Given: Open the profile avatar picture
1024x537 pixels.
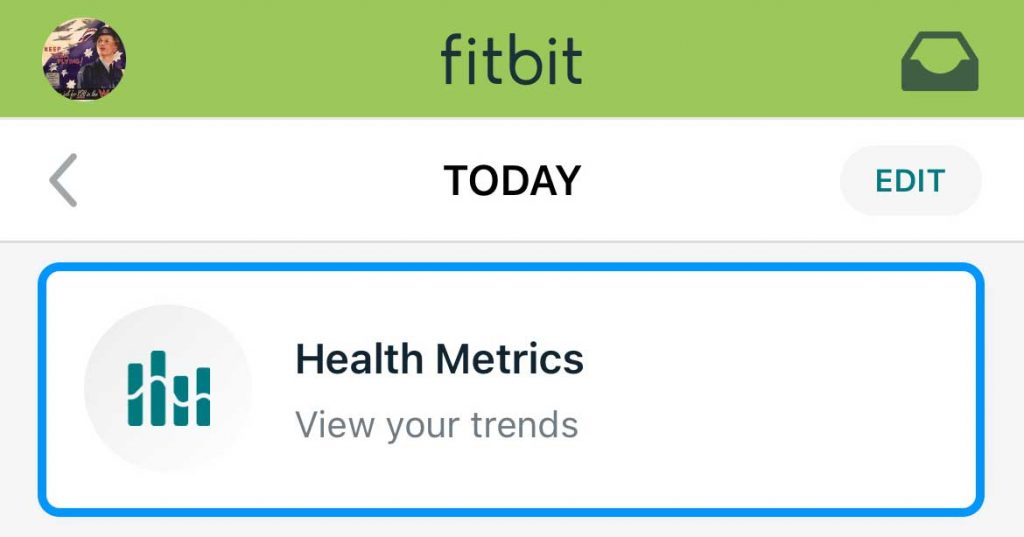Looking at the screenshot, I should coord(84,59).
